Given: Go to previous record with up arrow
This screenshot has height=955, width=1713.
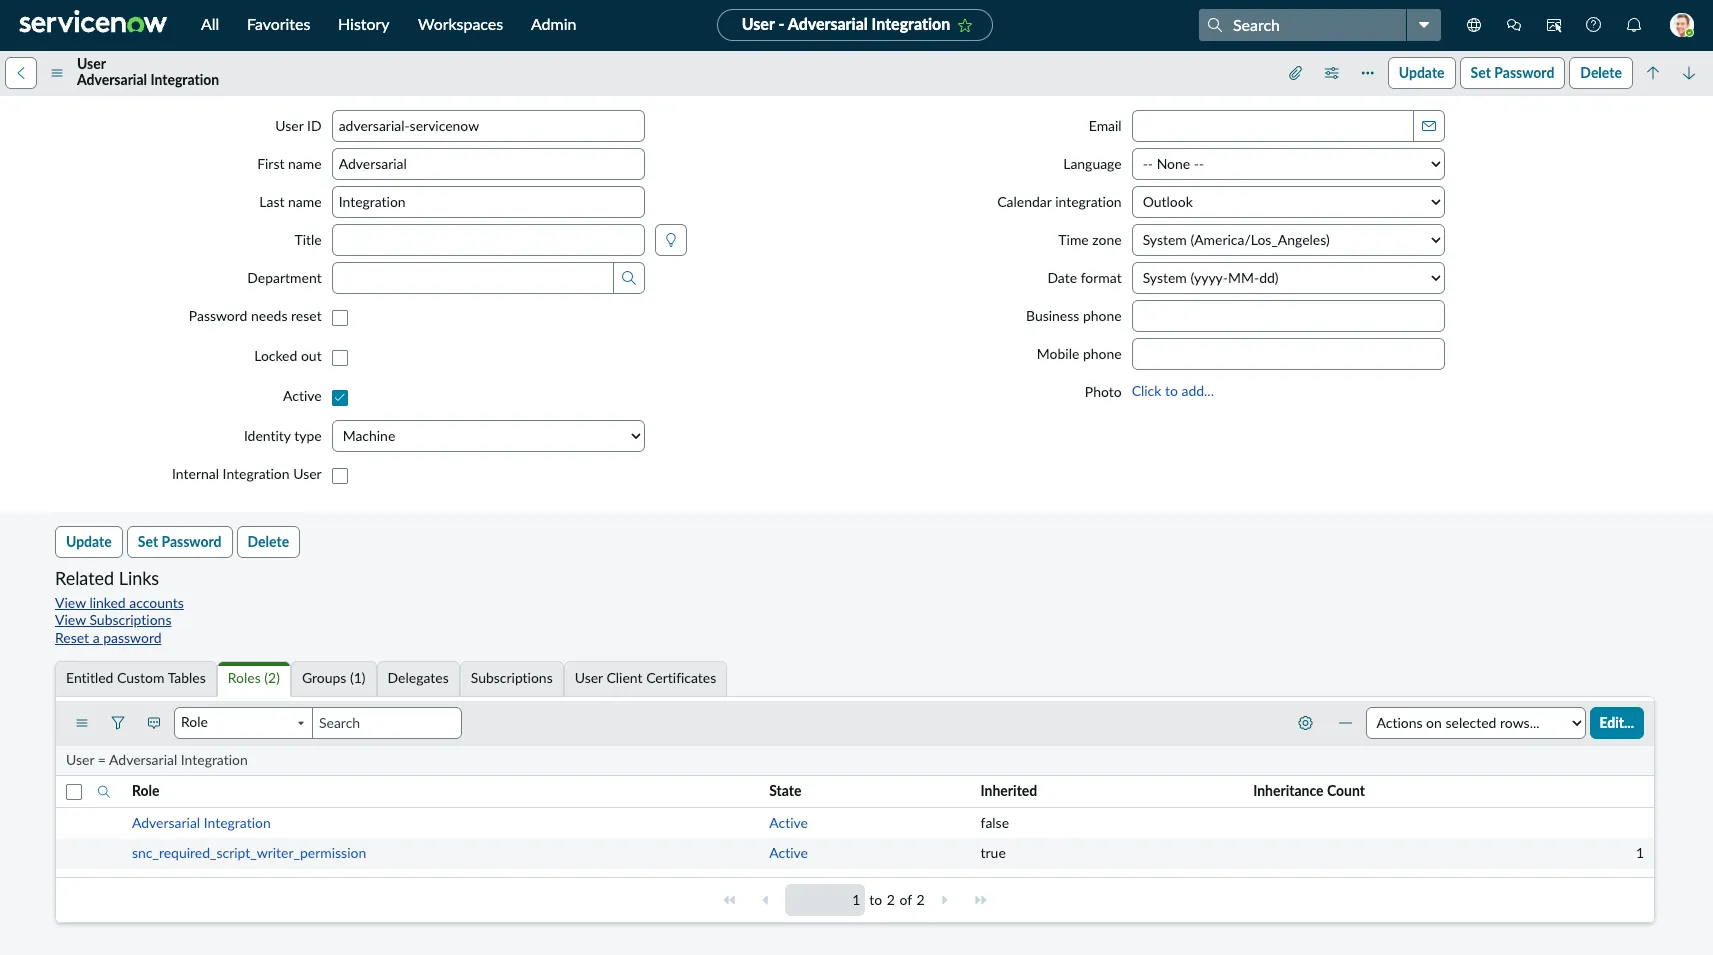Looking at the screenshot, I should [1653, 73].
